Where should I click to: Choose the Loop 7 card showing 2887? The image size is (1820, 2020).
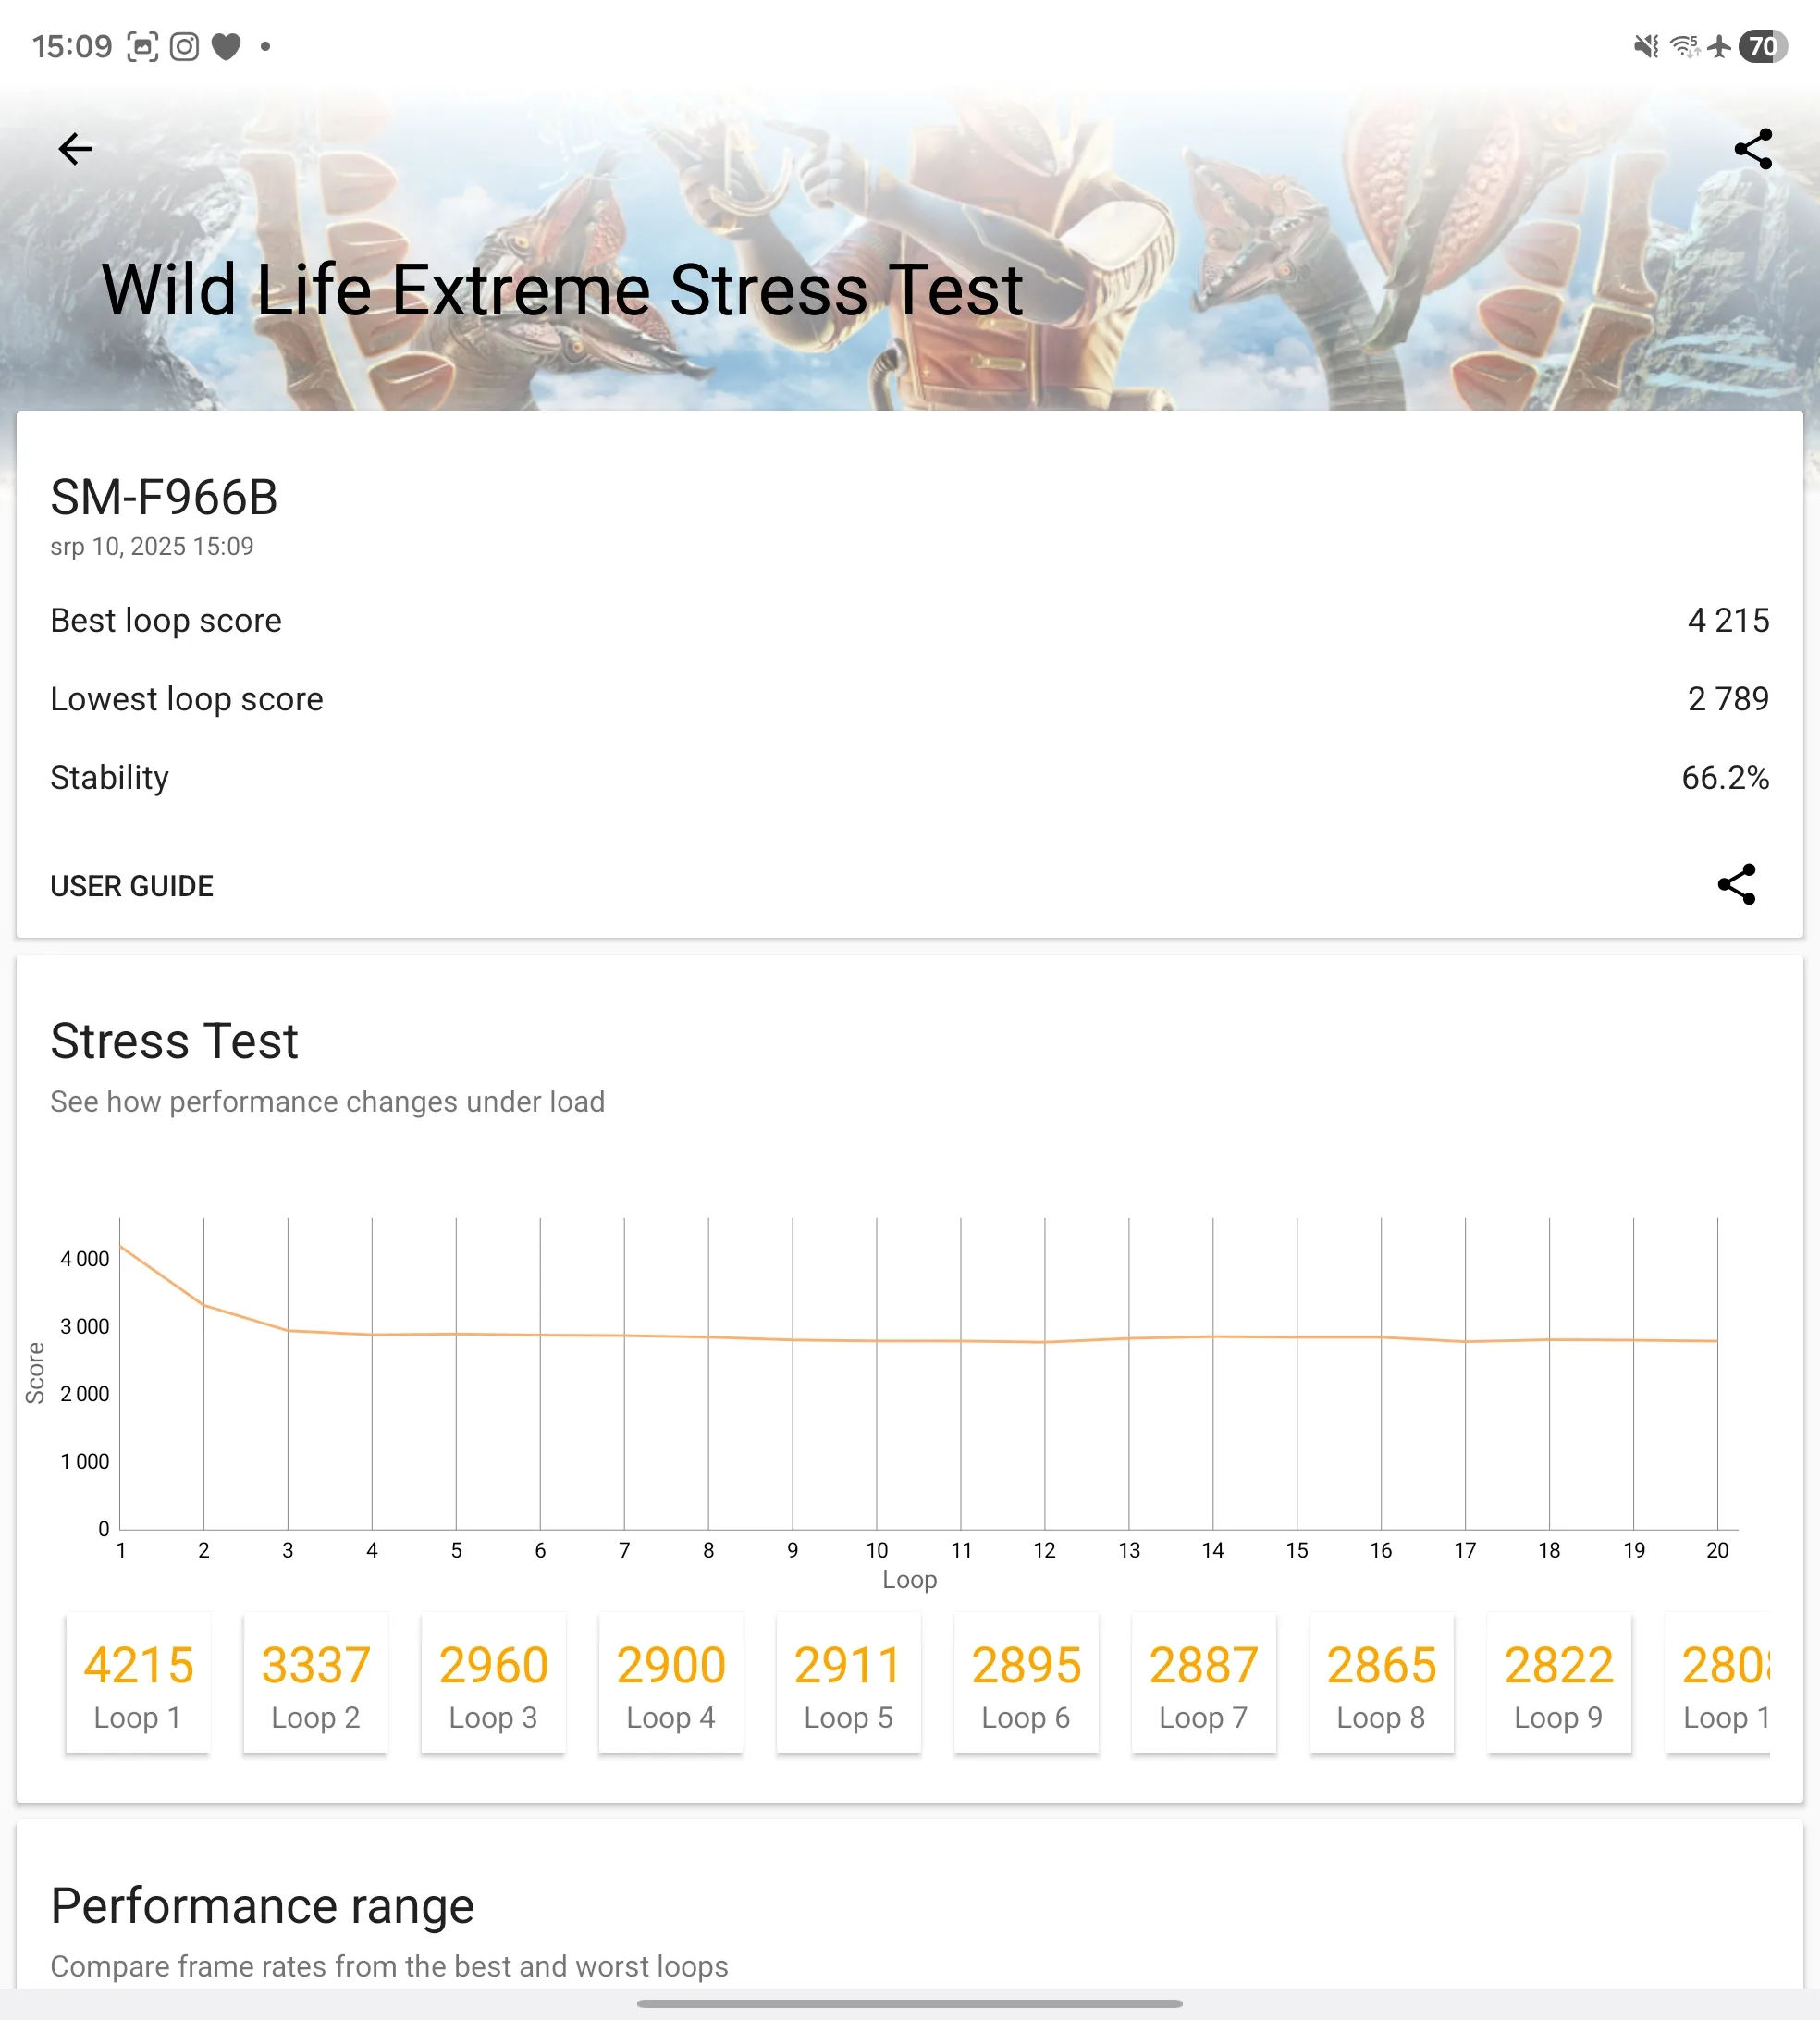1203,1684
